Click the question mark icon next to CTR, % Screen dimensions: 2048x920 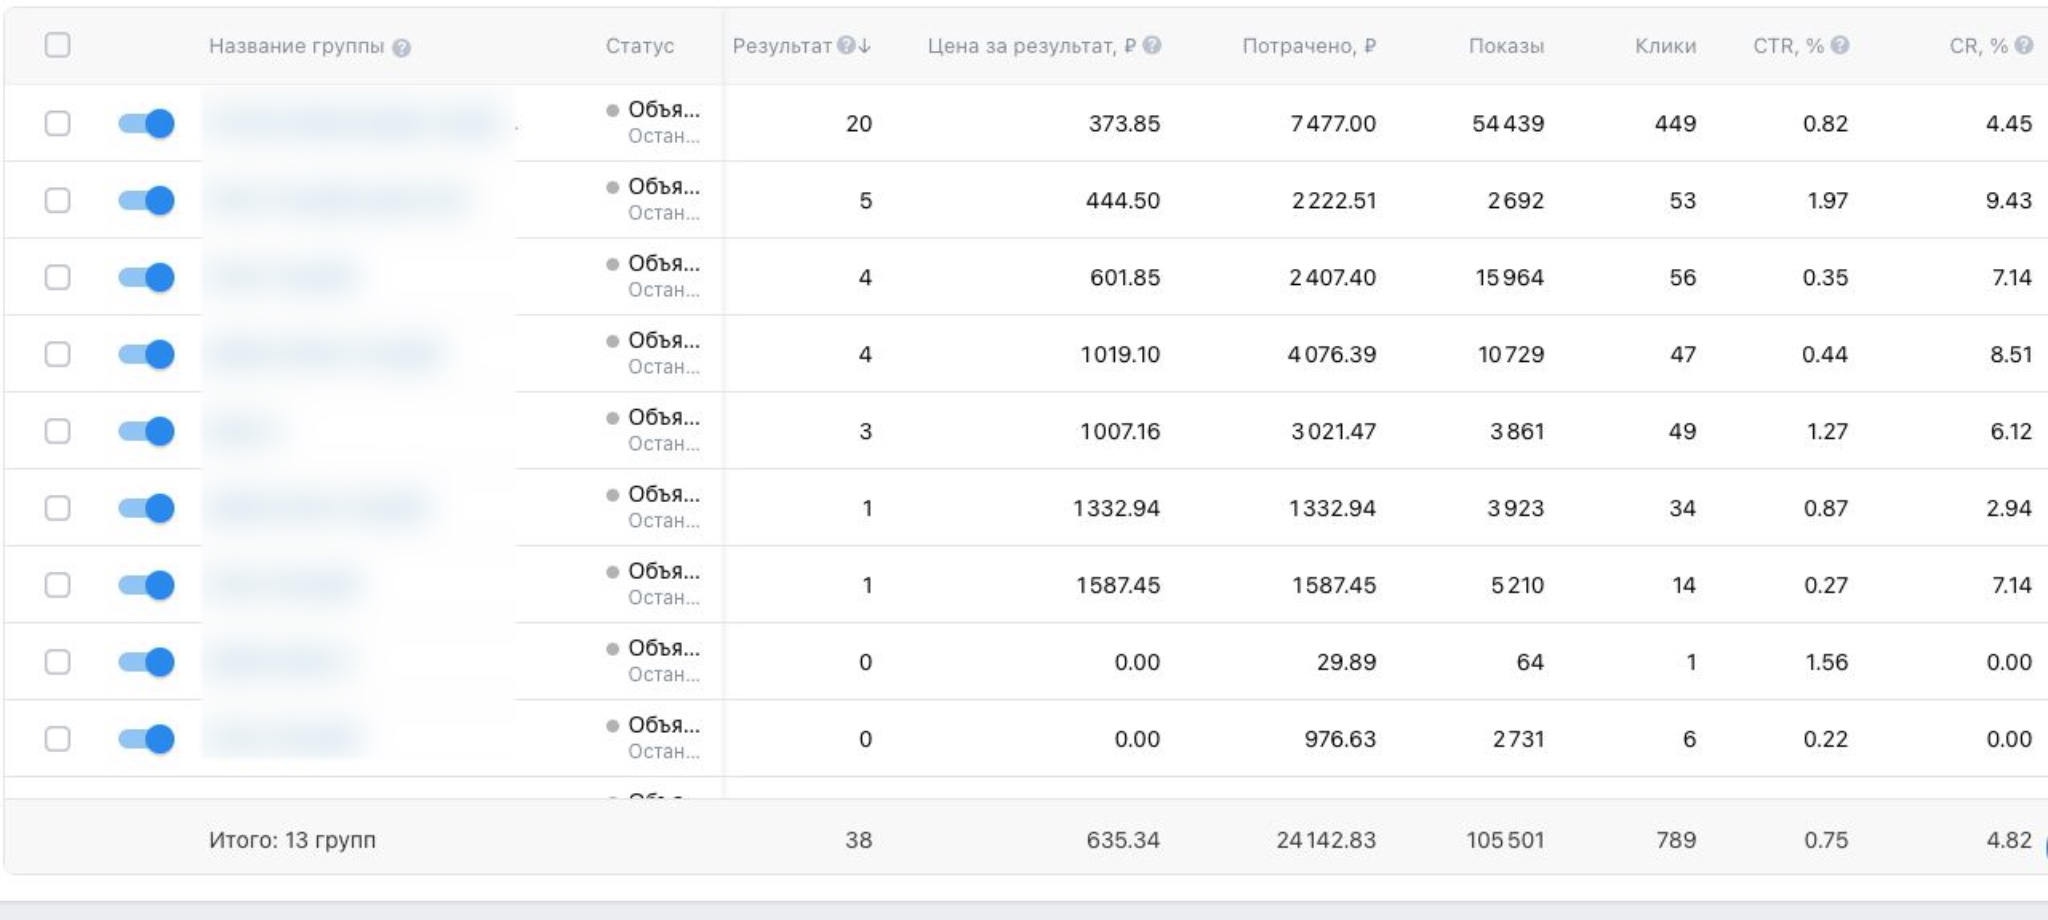click(x=1840, y=45)
